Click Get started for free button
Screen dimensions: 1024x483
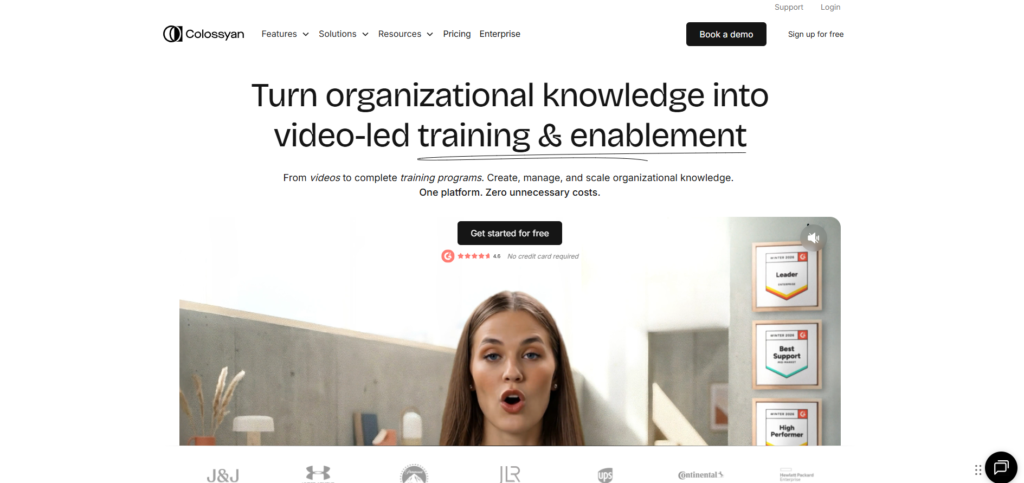point(509,233)
